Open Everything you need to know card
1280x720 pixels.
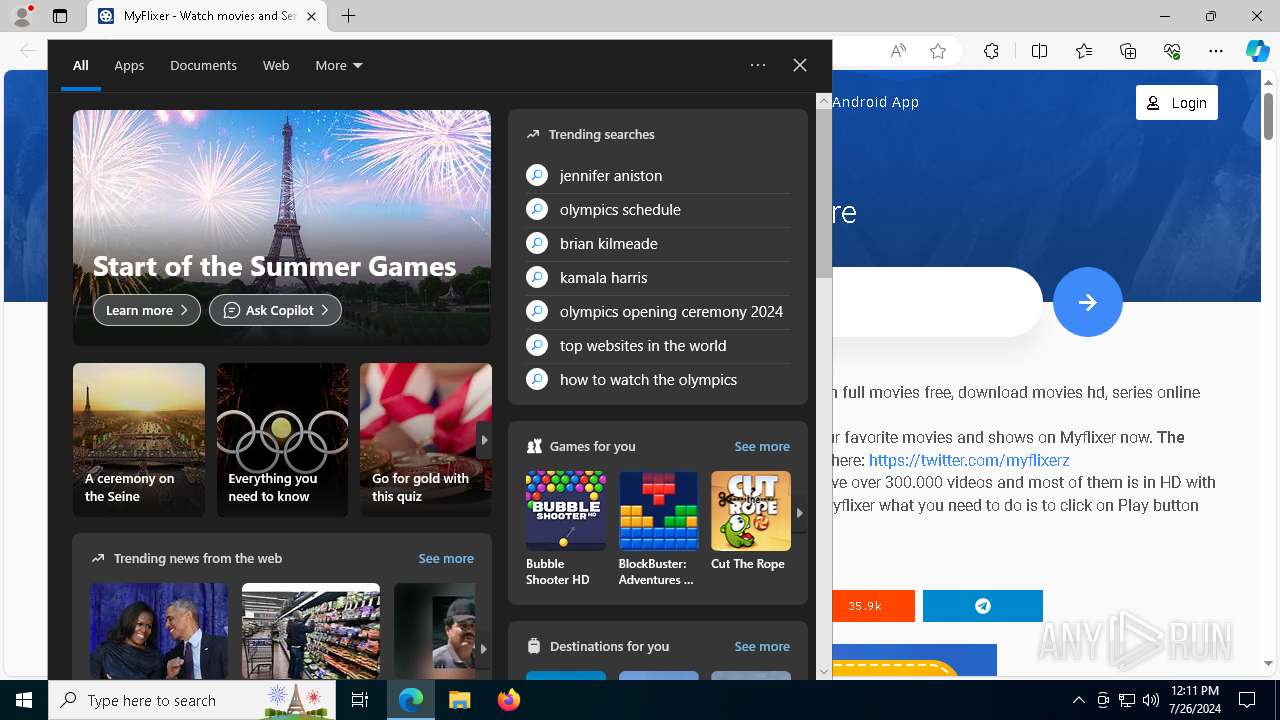283,440
